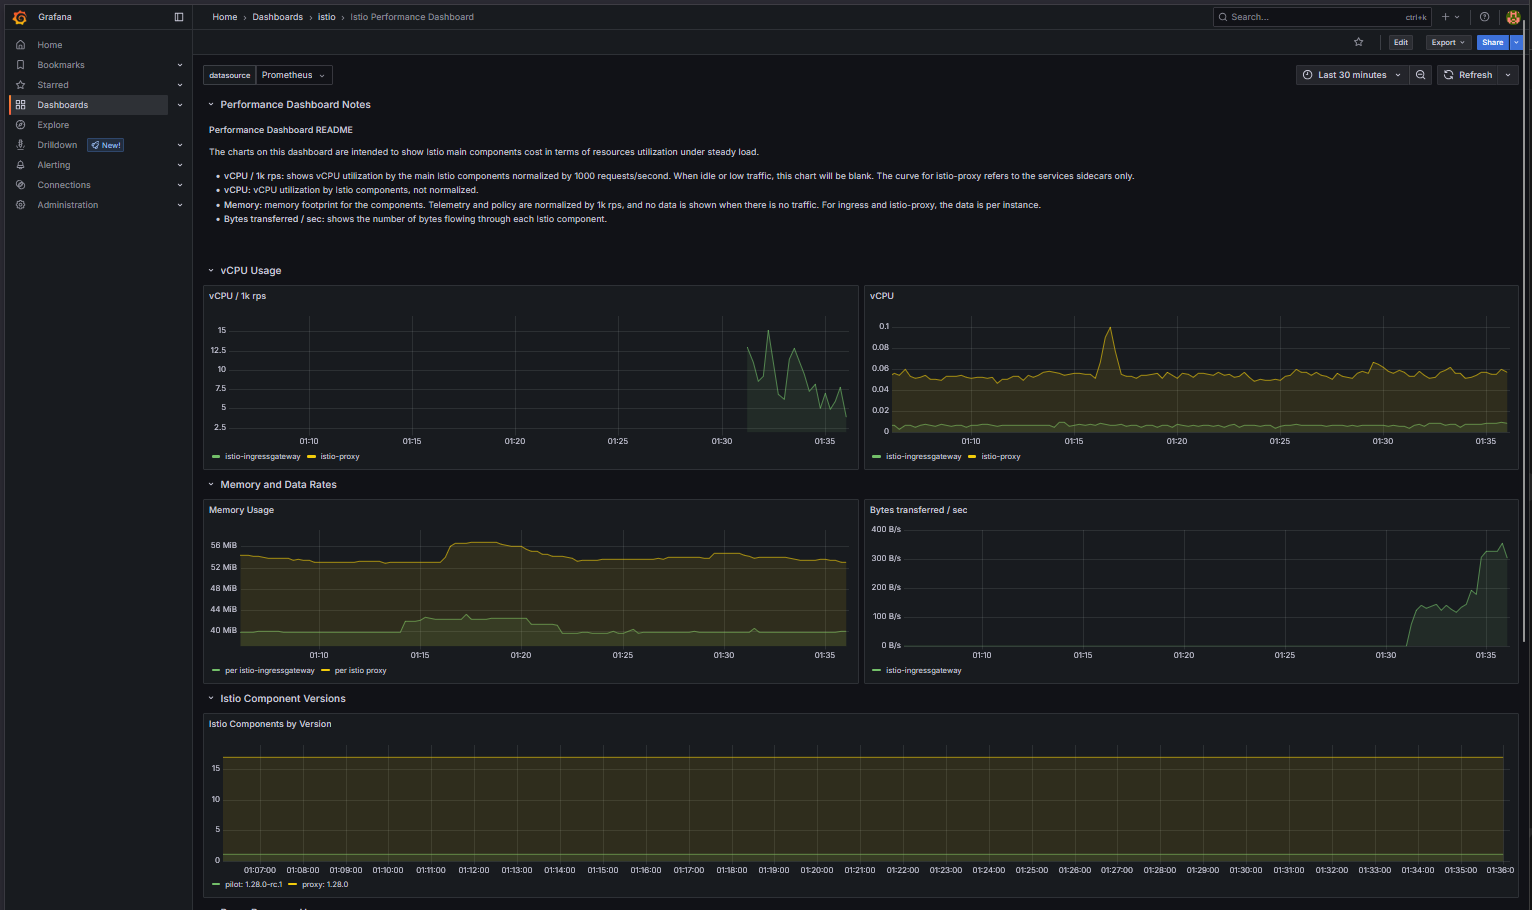Toggle per istio-ingressgateway series in Memory Usage
Screen dimensions: 1532x910
[x=269, y=671]
